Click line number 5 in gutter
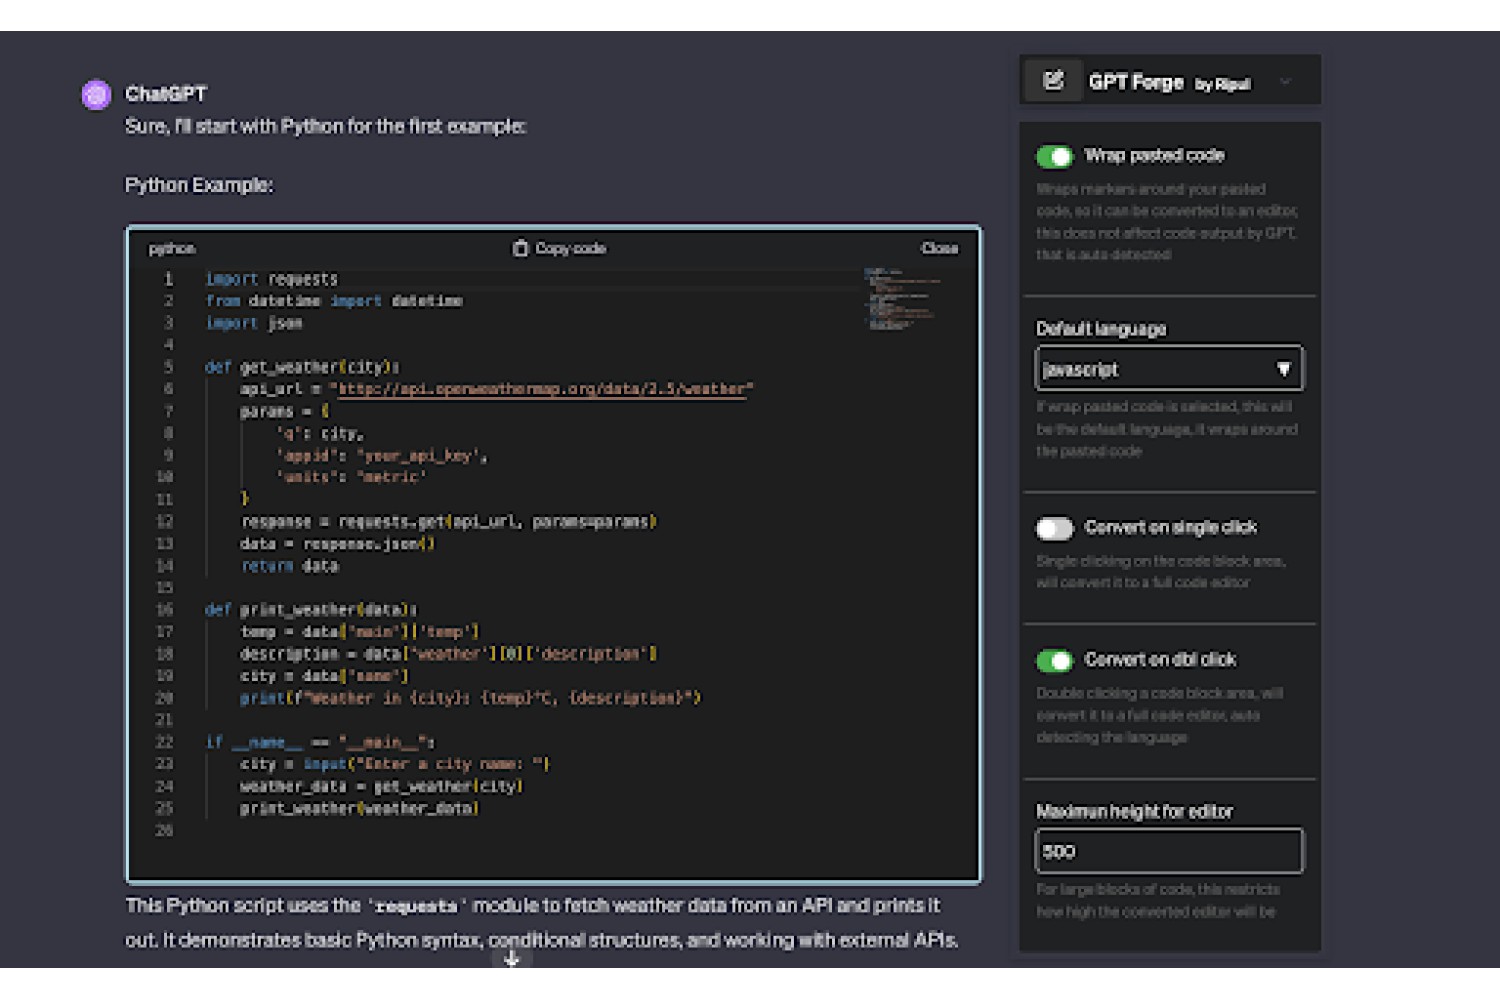 click(168, 367)
